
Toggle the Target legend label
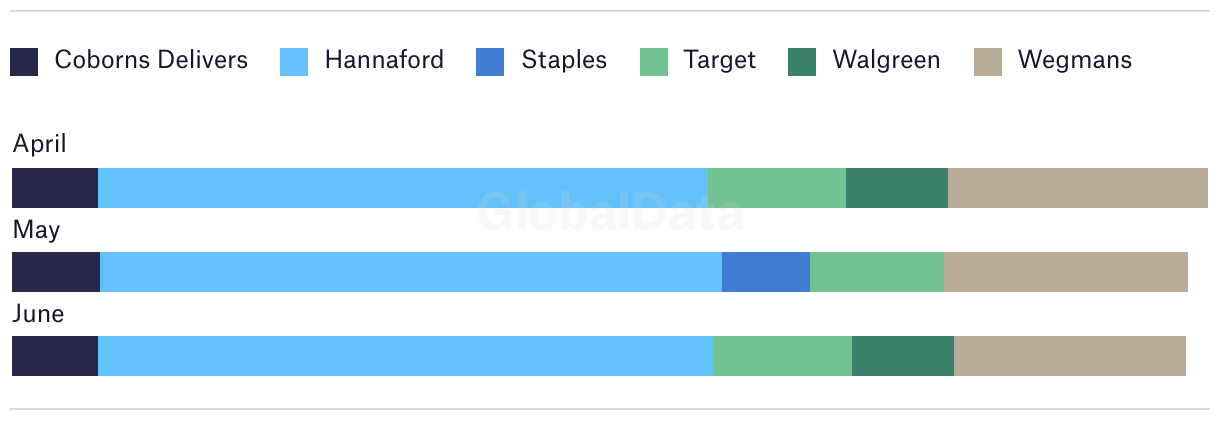(x=720, y=60)
